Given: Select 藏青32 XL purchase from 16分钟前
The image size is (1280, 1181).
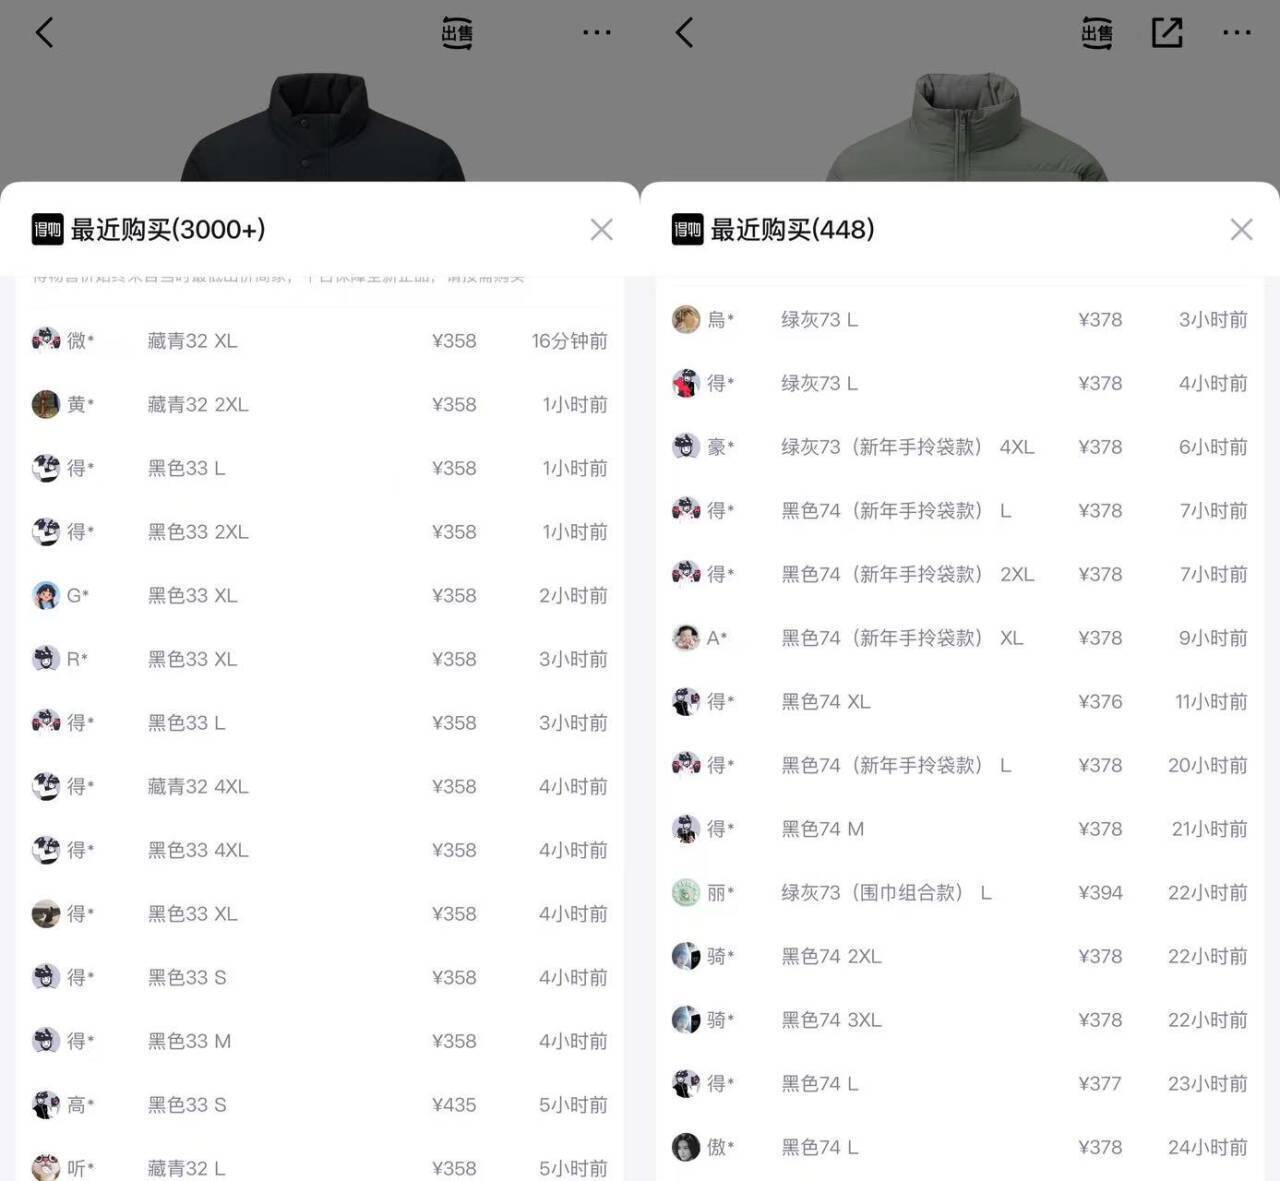Looking at the screenshot, I should pos(320,341).
